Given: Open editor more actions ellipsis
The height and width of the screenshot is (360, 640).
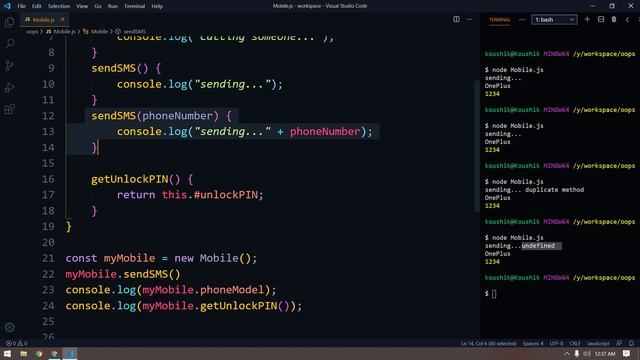Looking at the screenshot, I should (x=469, y=19).
